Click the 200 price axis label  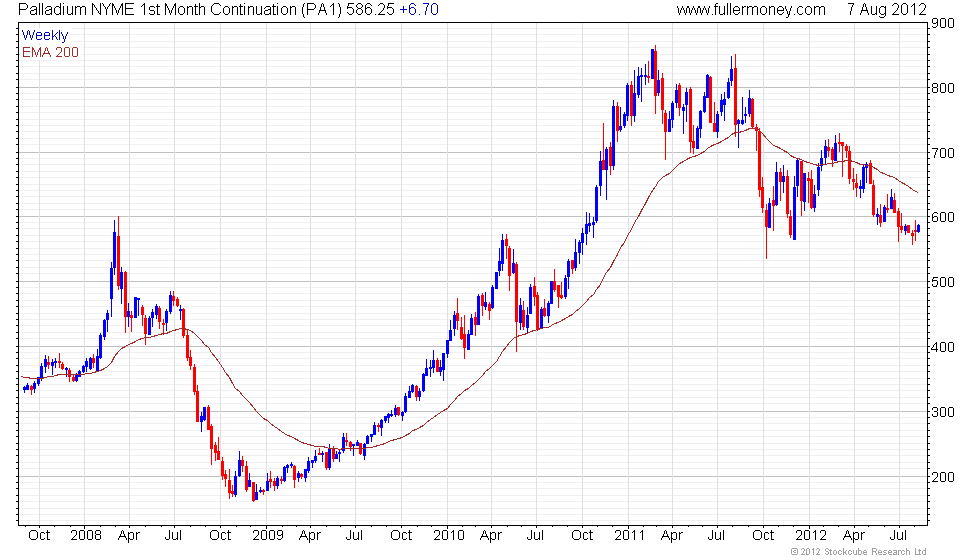pyautogui.click(x=942, y=478)
